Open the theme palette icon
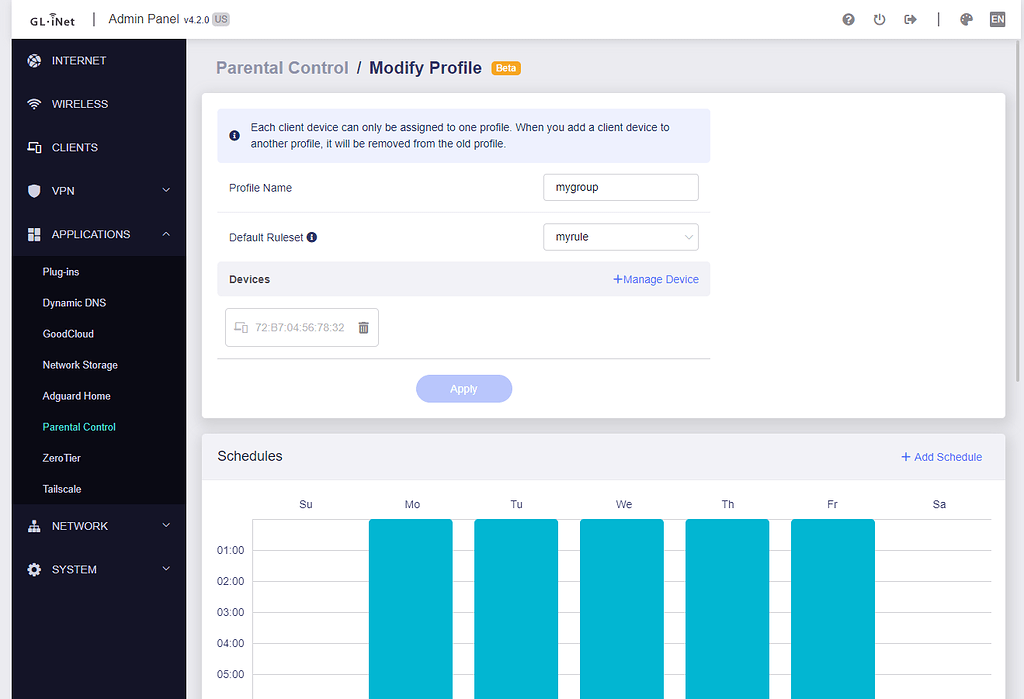1024x699 pixels. pos(965,18)
